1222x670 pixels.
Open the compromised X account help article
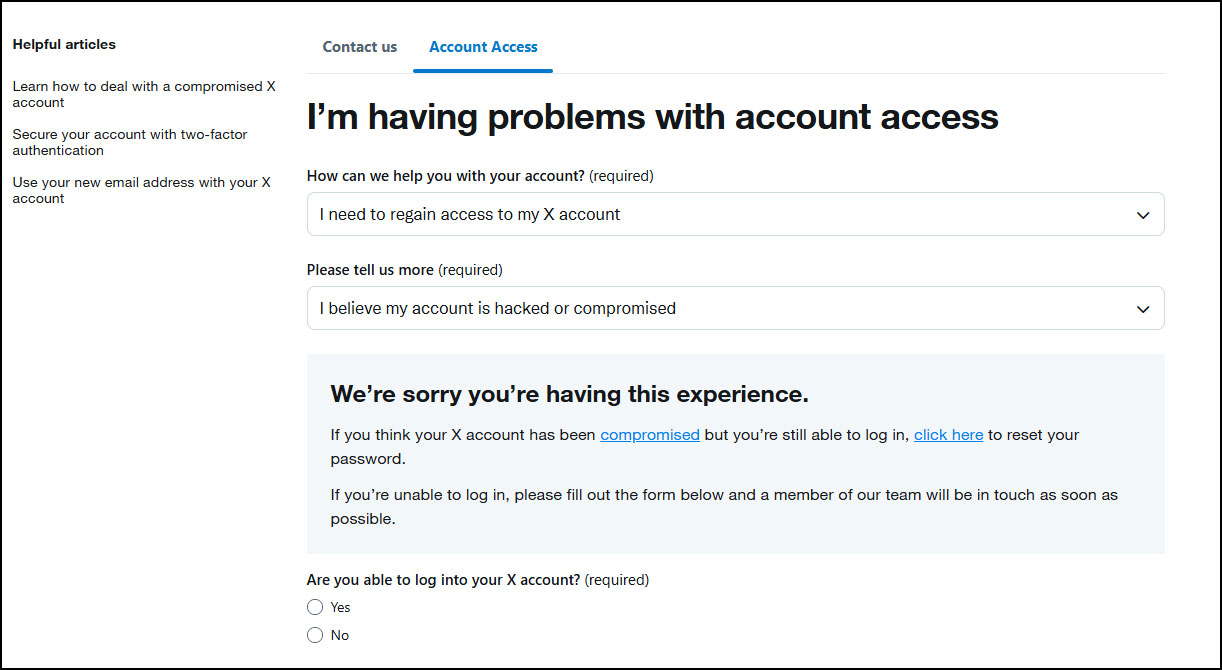click(x=143, y=94)
